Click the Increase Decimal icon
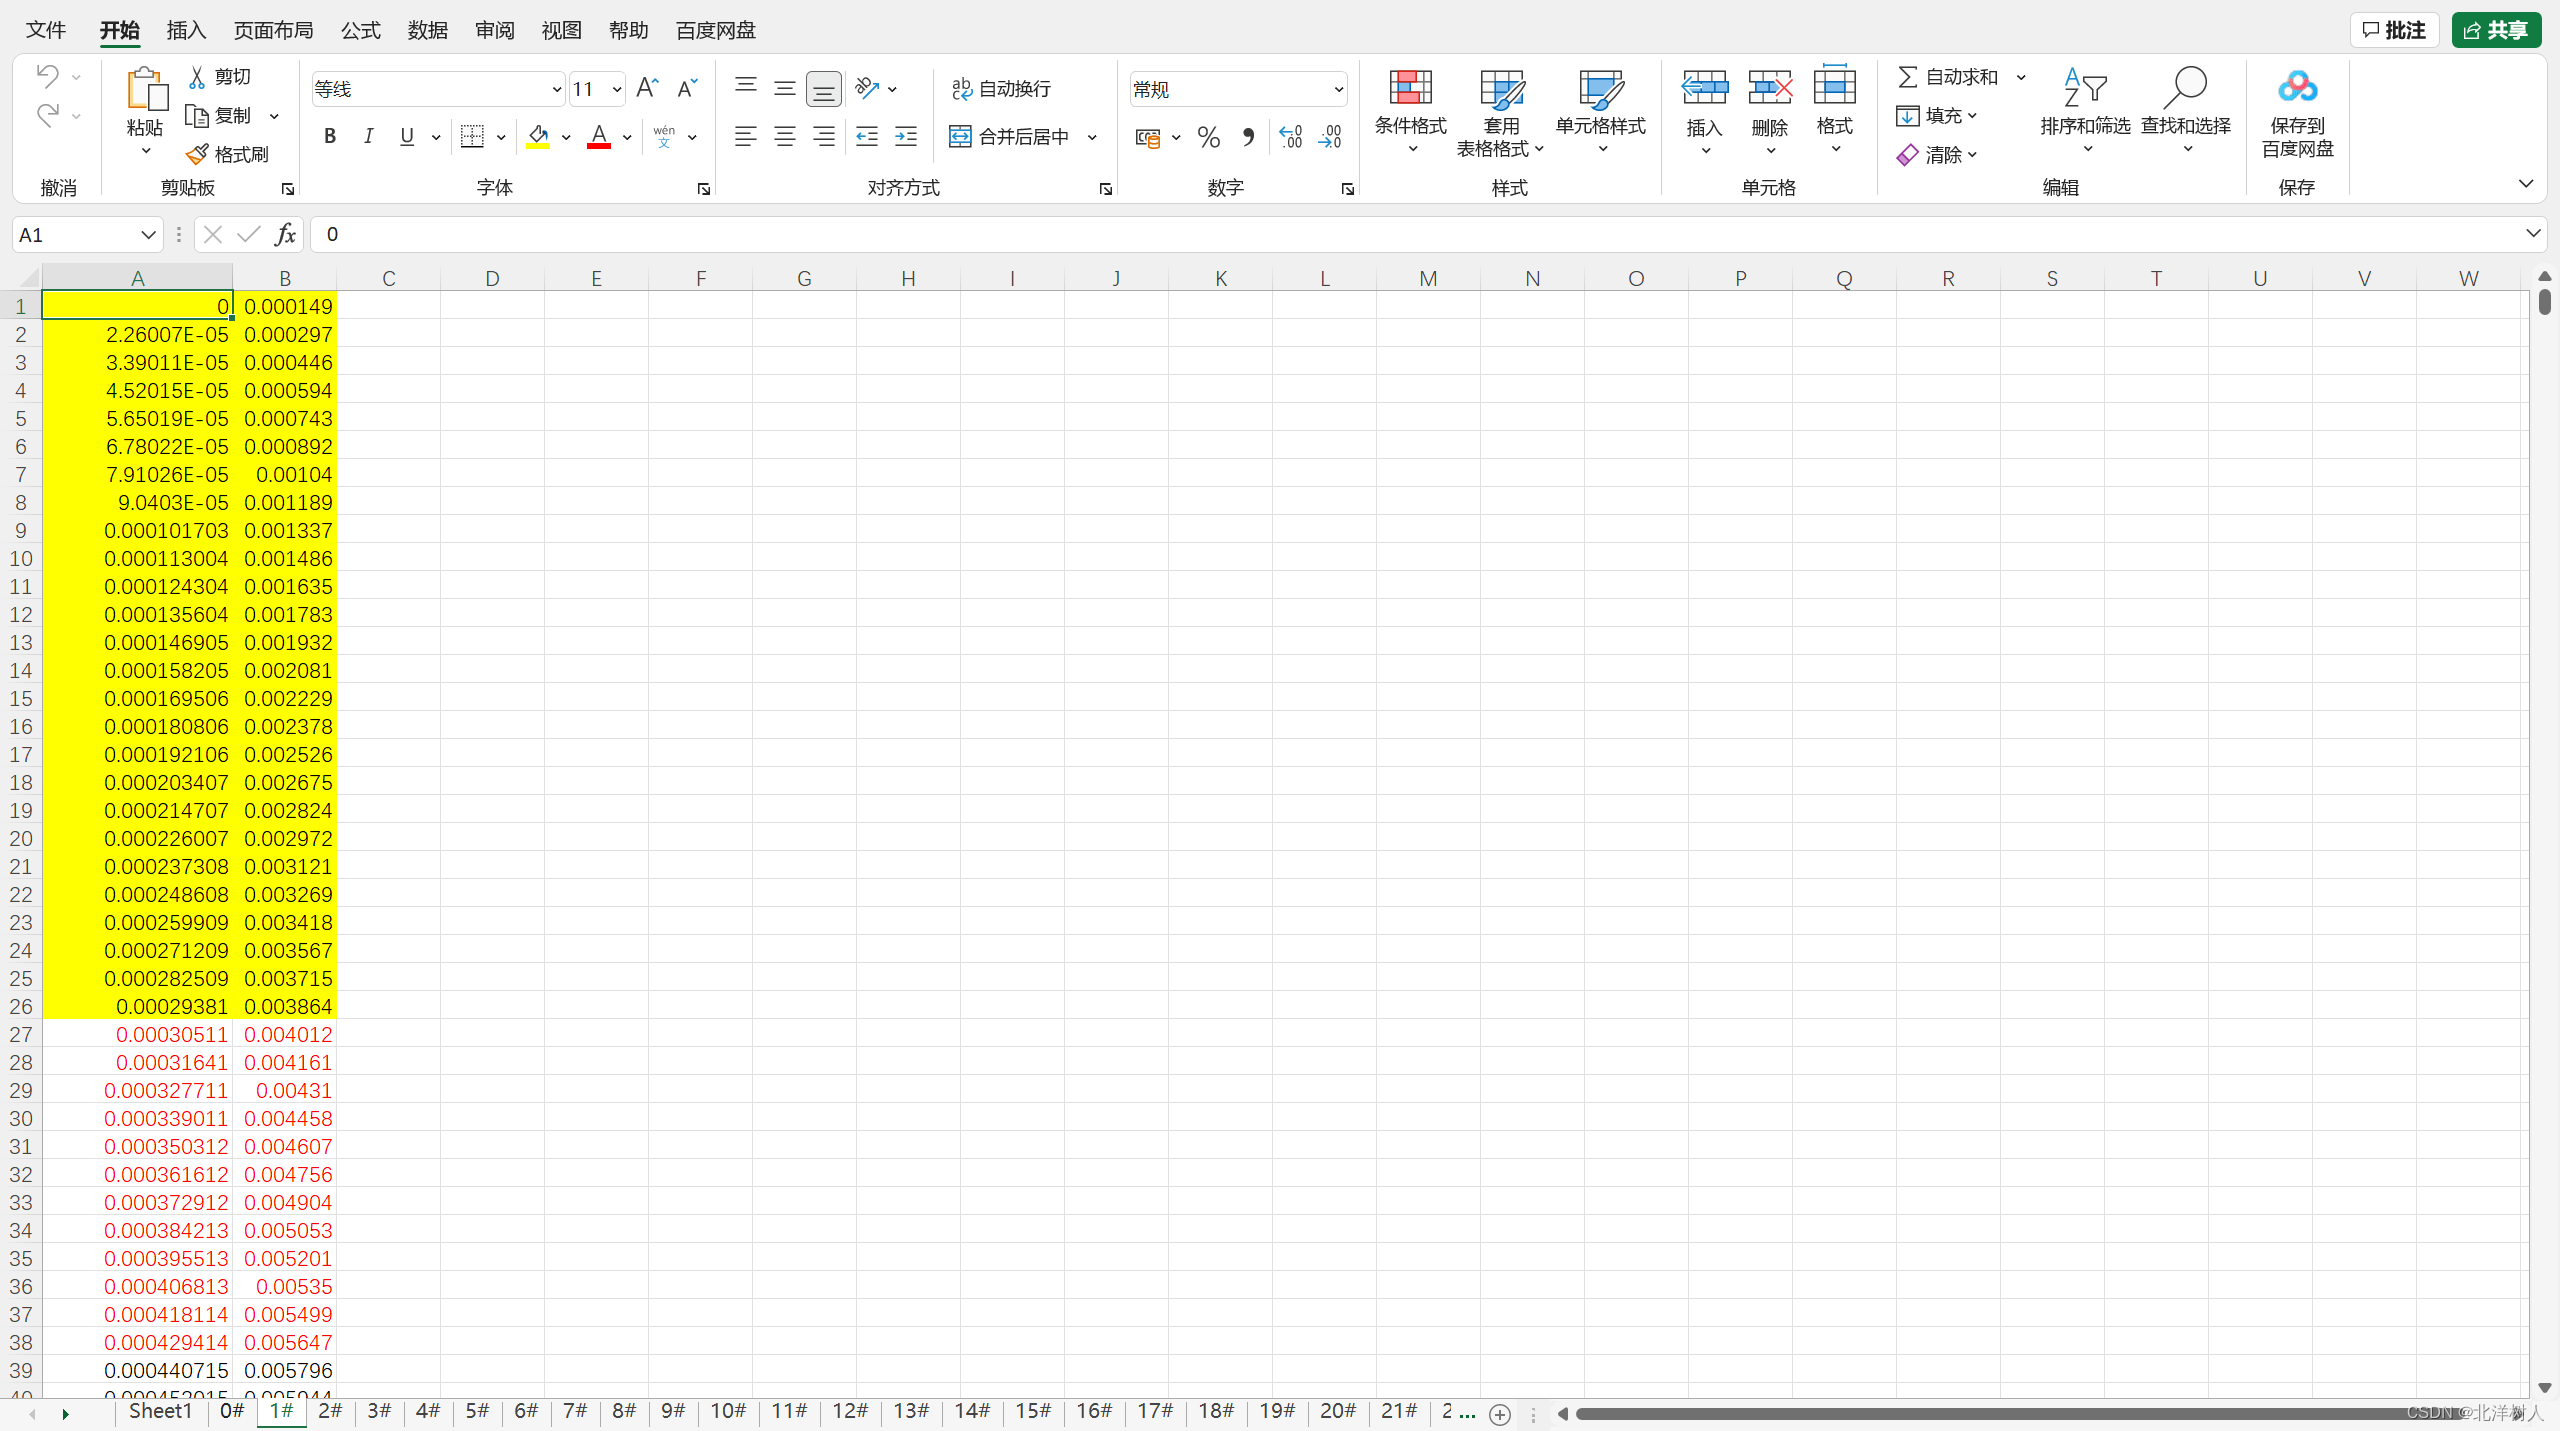The image size is (2560, 1431). point(1290,137)
